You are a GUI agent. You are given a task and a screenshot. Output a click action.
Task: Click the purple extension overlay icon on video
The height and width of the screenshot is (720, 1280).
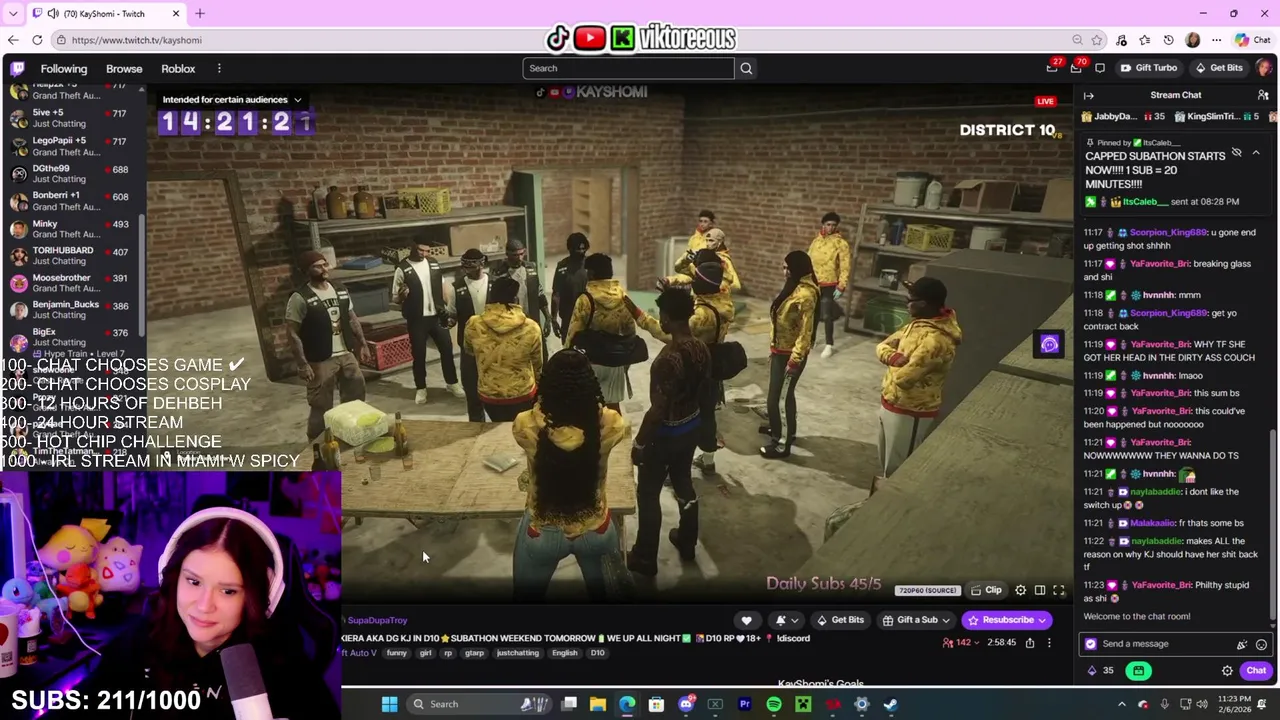(1049, 345)
